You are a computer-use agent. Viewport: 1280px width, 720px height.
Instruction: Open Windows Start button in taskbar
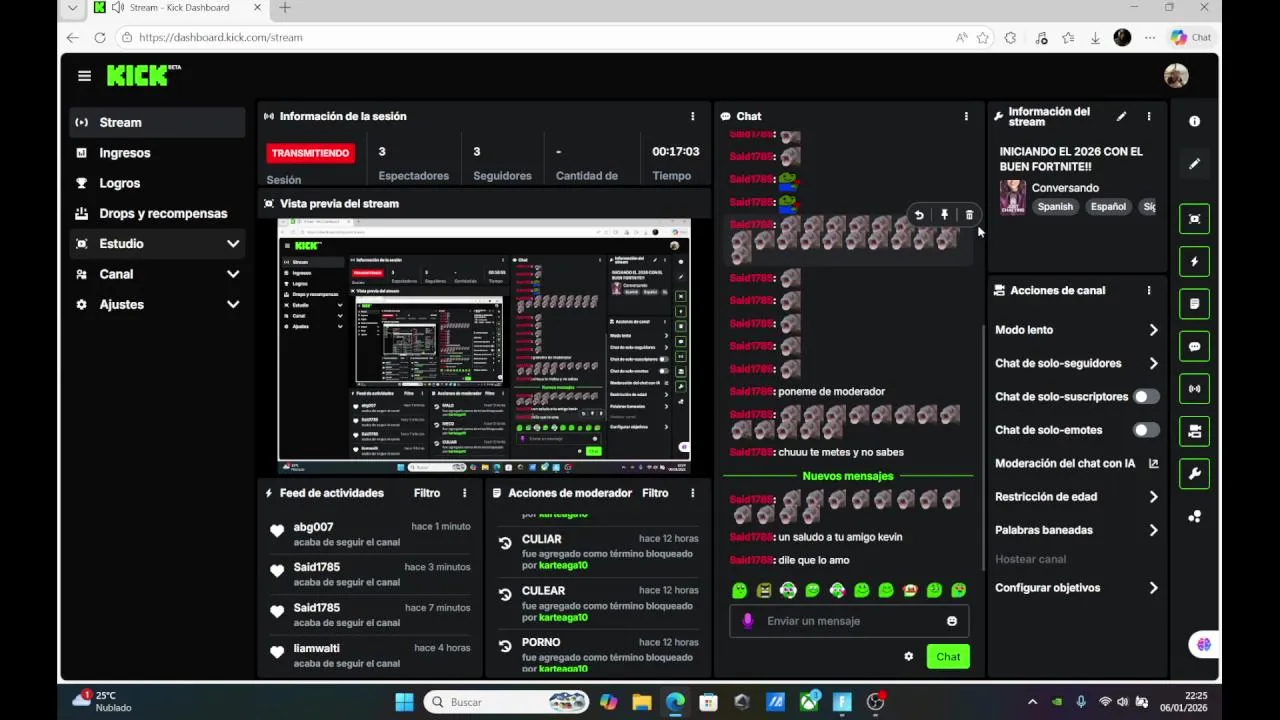(x=404, y=702)
